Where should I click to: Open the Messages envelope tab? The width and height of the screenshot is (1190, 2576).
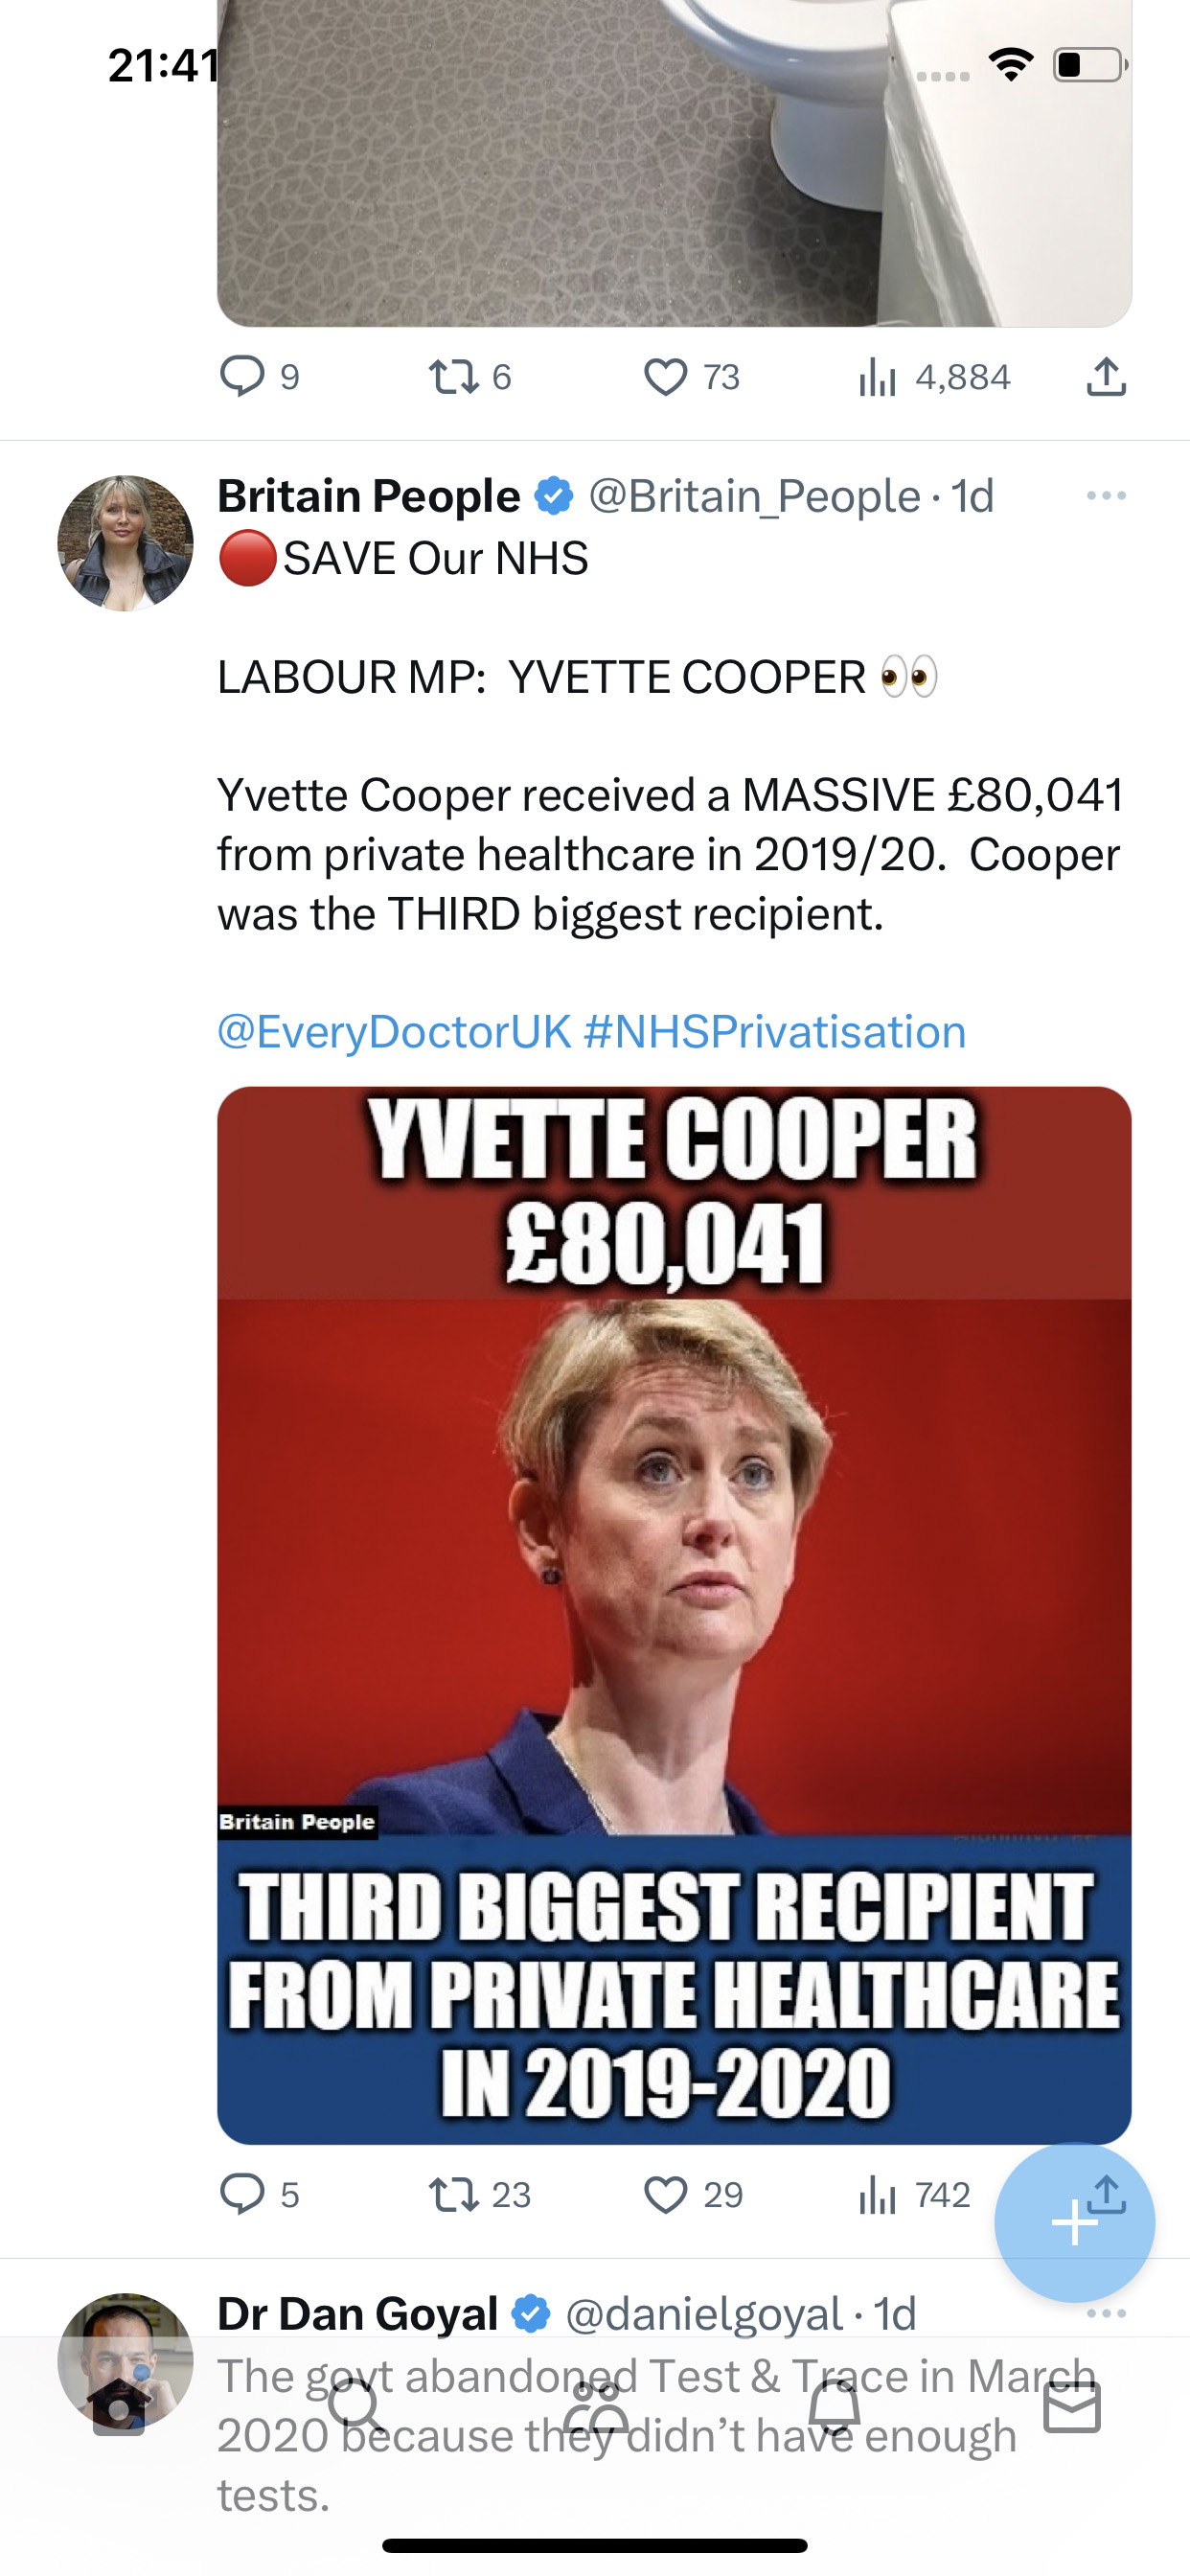click(x=1072, y=2407)
